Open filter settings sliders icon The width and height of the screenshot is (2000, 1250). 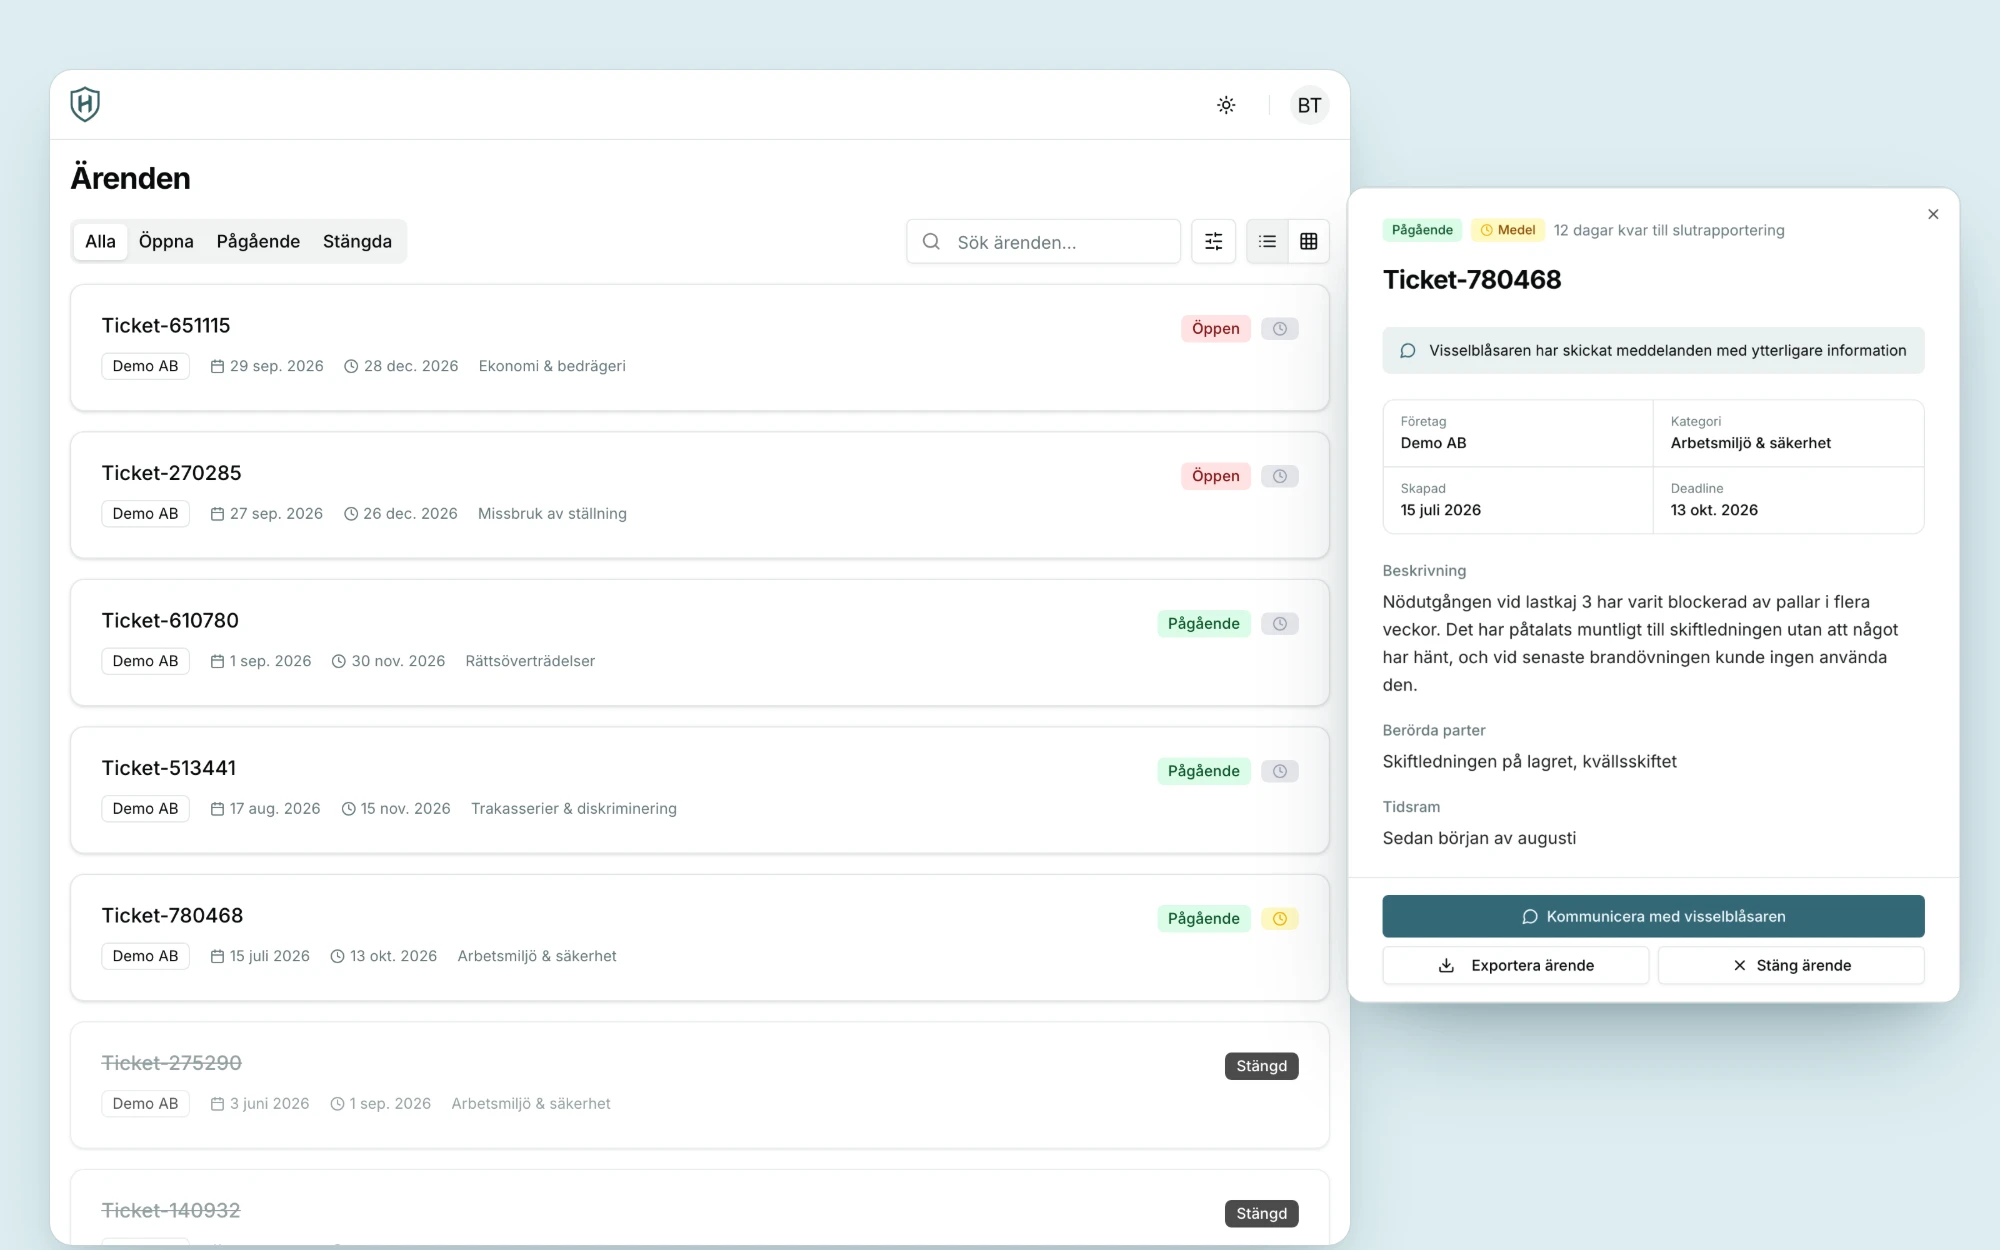click(x=1213, y=241)
